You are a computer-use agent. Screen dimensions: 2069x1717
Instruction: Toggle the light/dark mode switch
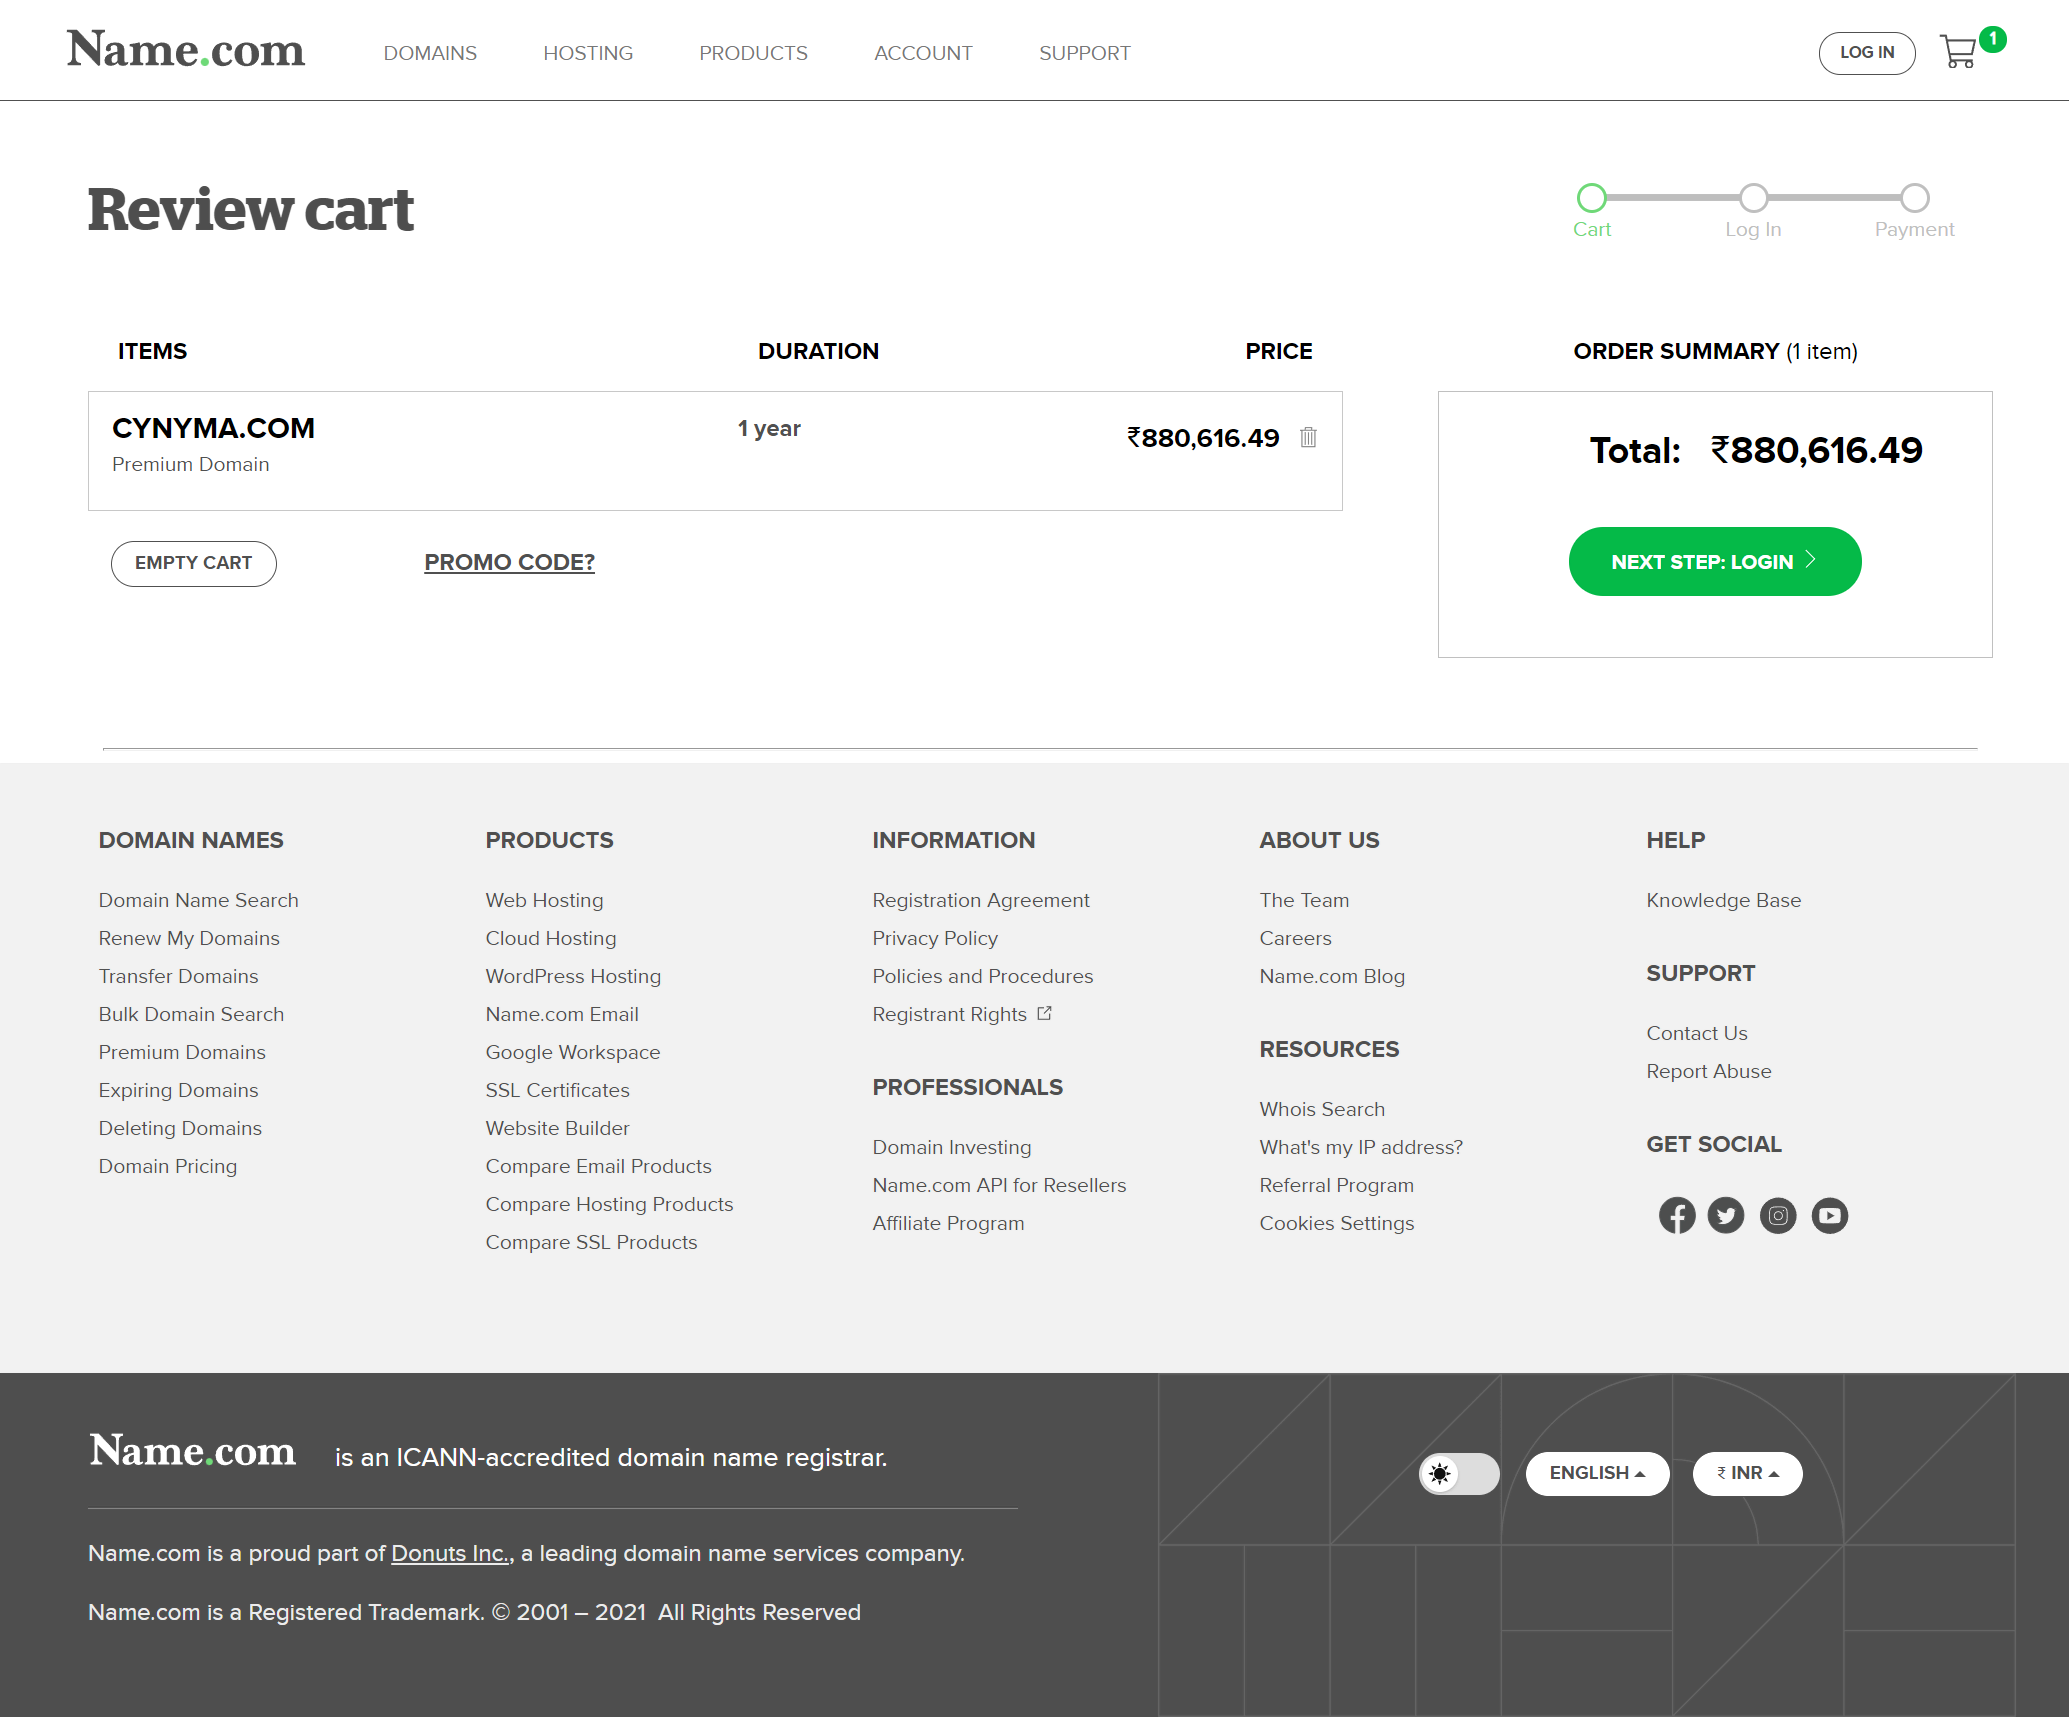coord(1459,1473)
